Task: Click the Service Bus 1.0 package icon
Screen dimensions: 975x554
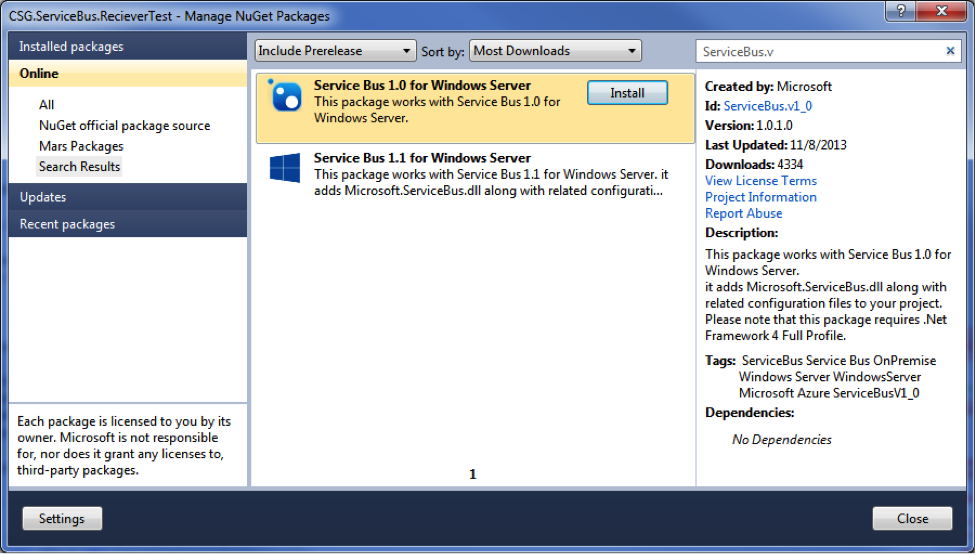Action: [285, 96]
